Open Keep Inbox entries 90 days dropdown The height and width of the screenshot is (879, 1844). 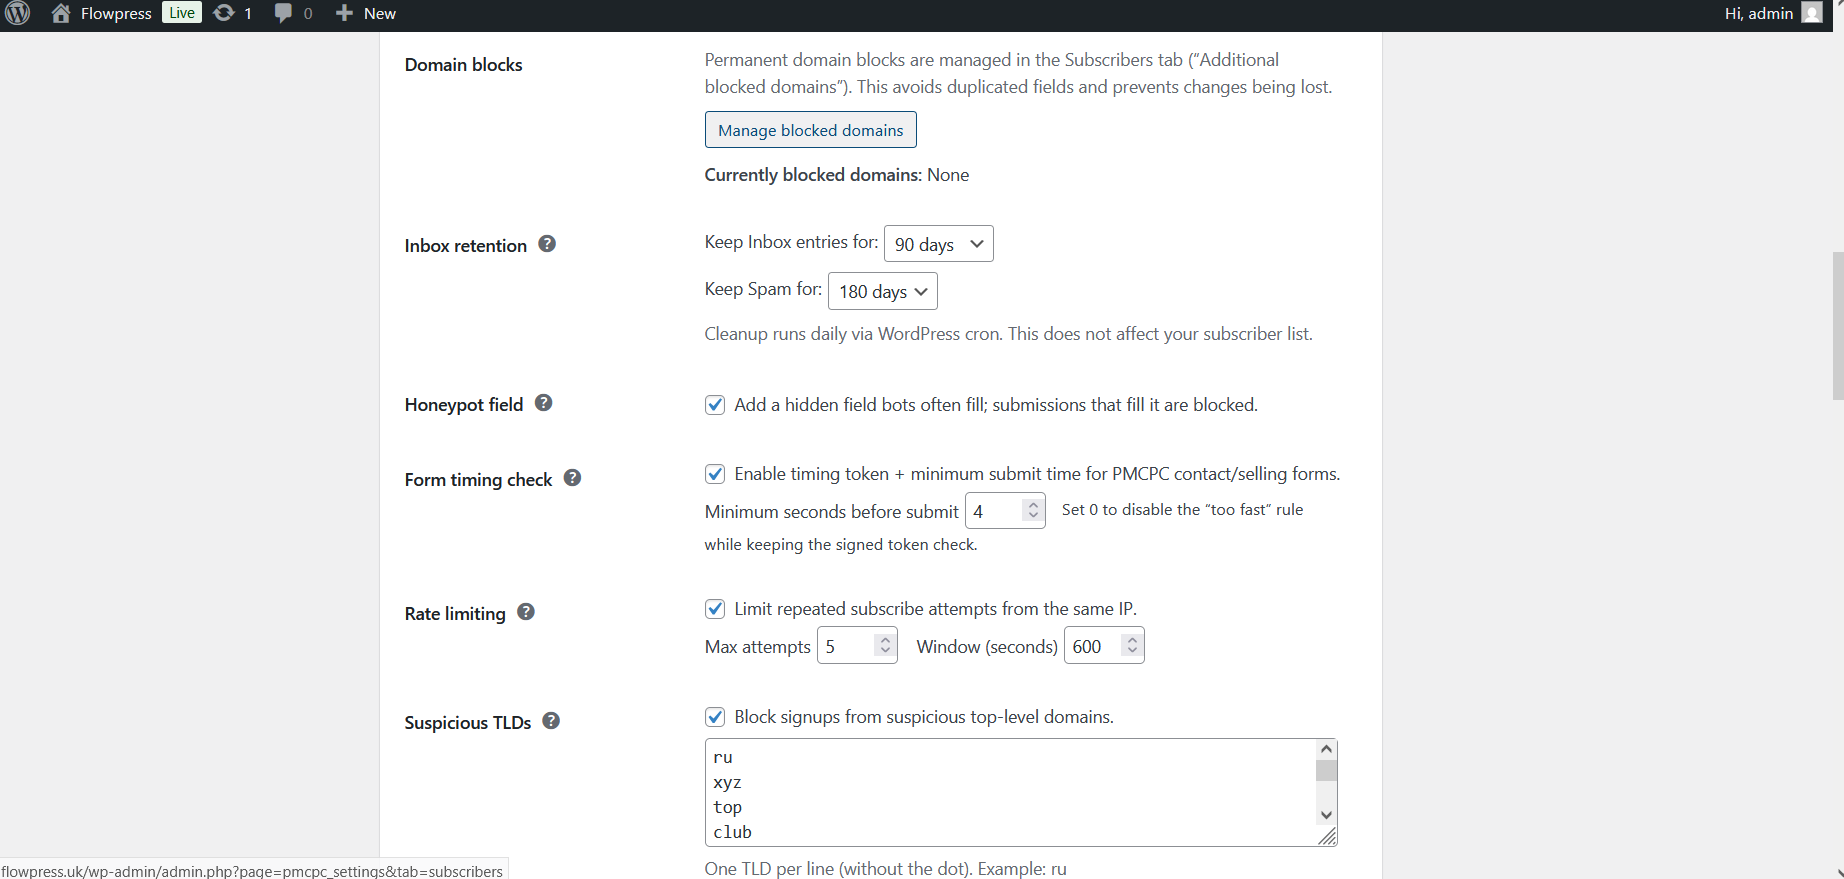coord(939,244)
